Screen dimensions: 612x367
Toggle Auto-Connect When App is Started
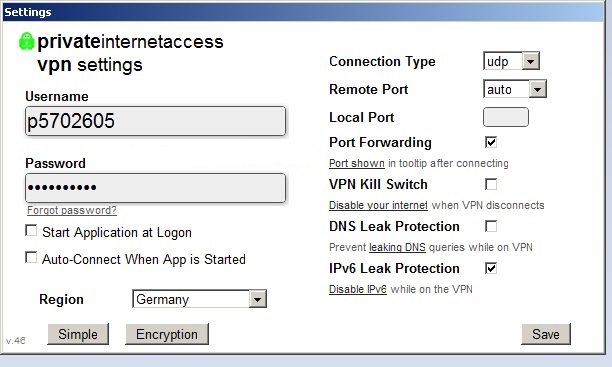31,257
